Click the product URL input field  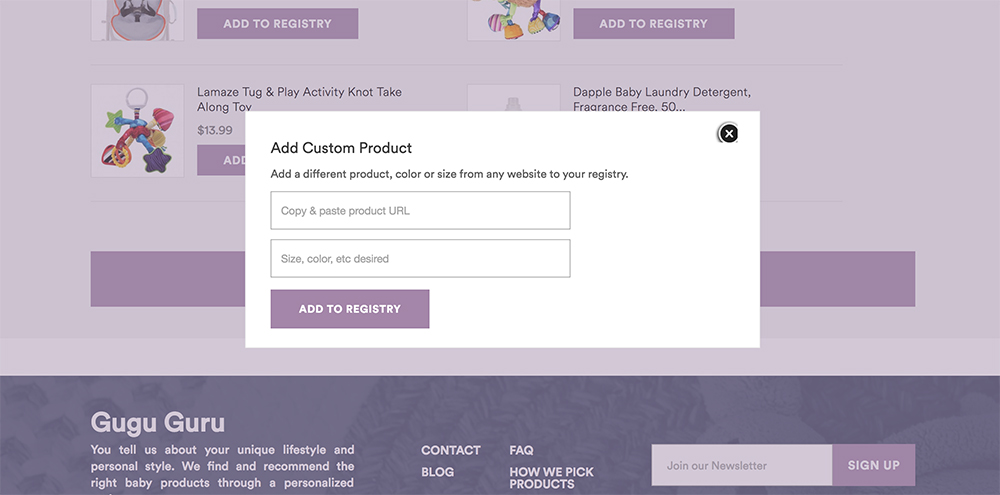420,211
